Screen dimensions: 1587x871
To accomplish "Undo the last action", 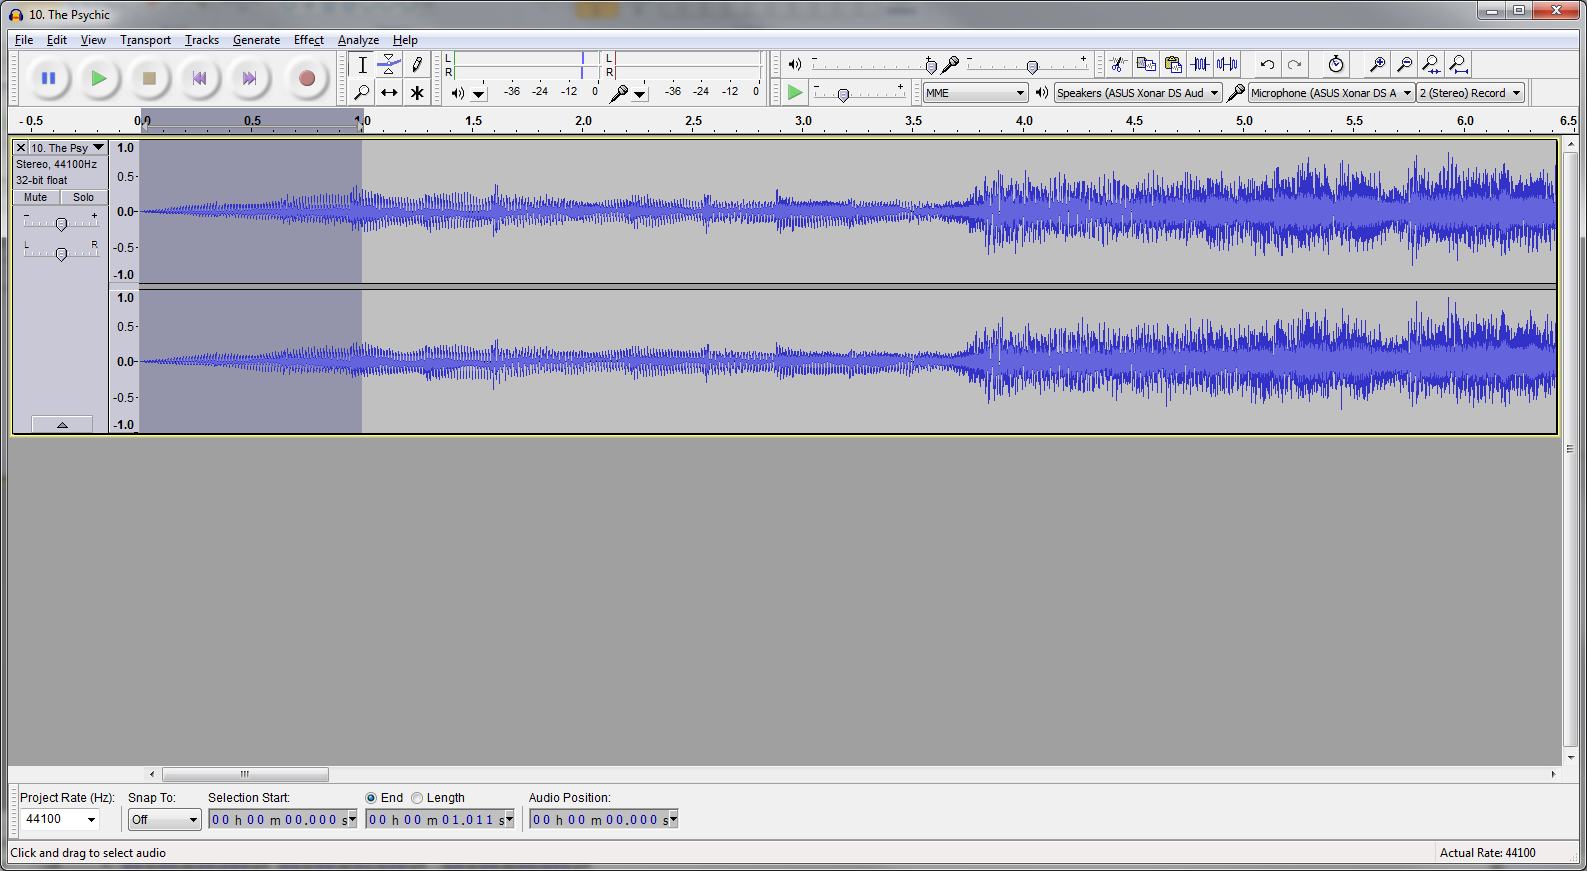I will click(1267, 64).
